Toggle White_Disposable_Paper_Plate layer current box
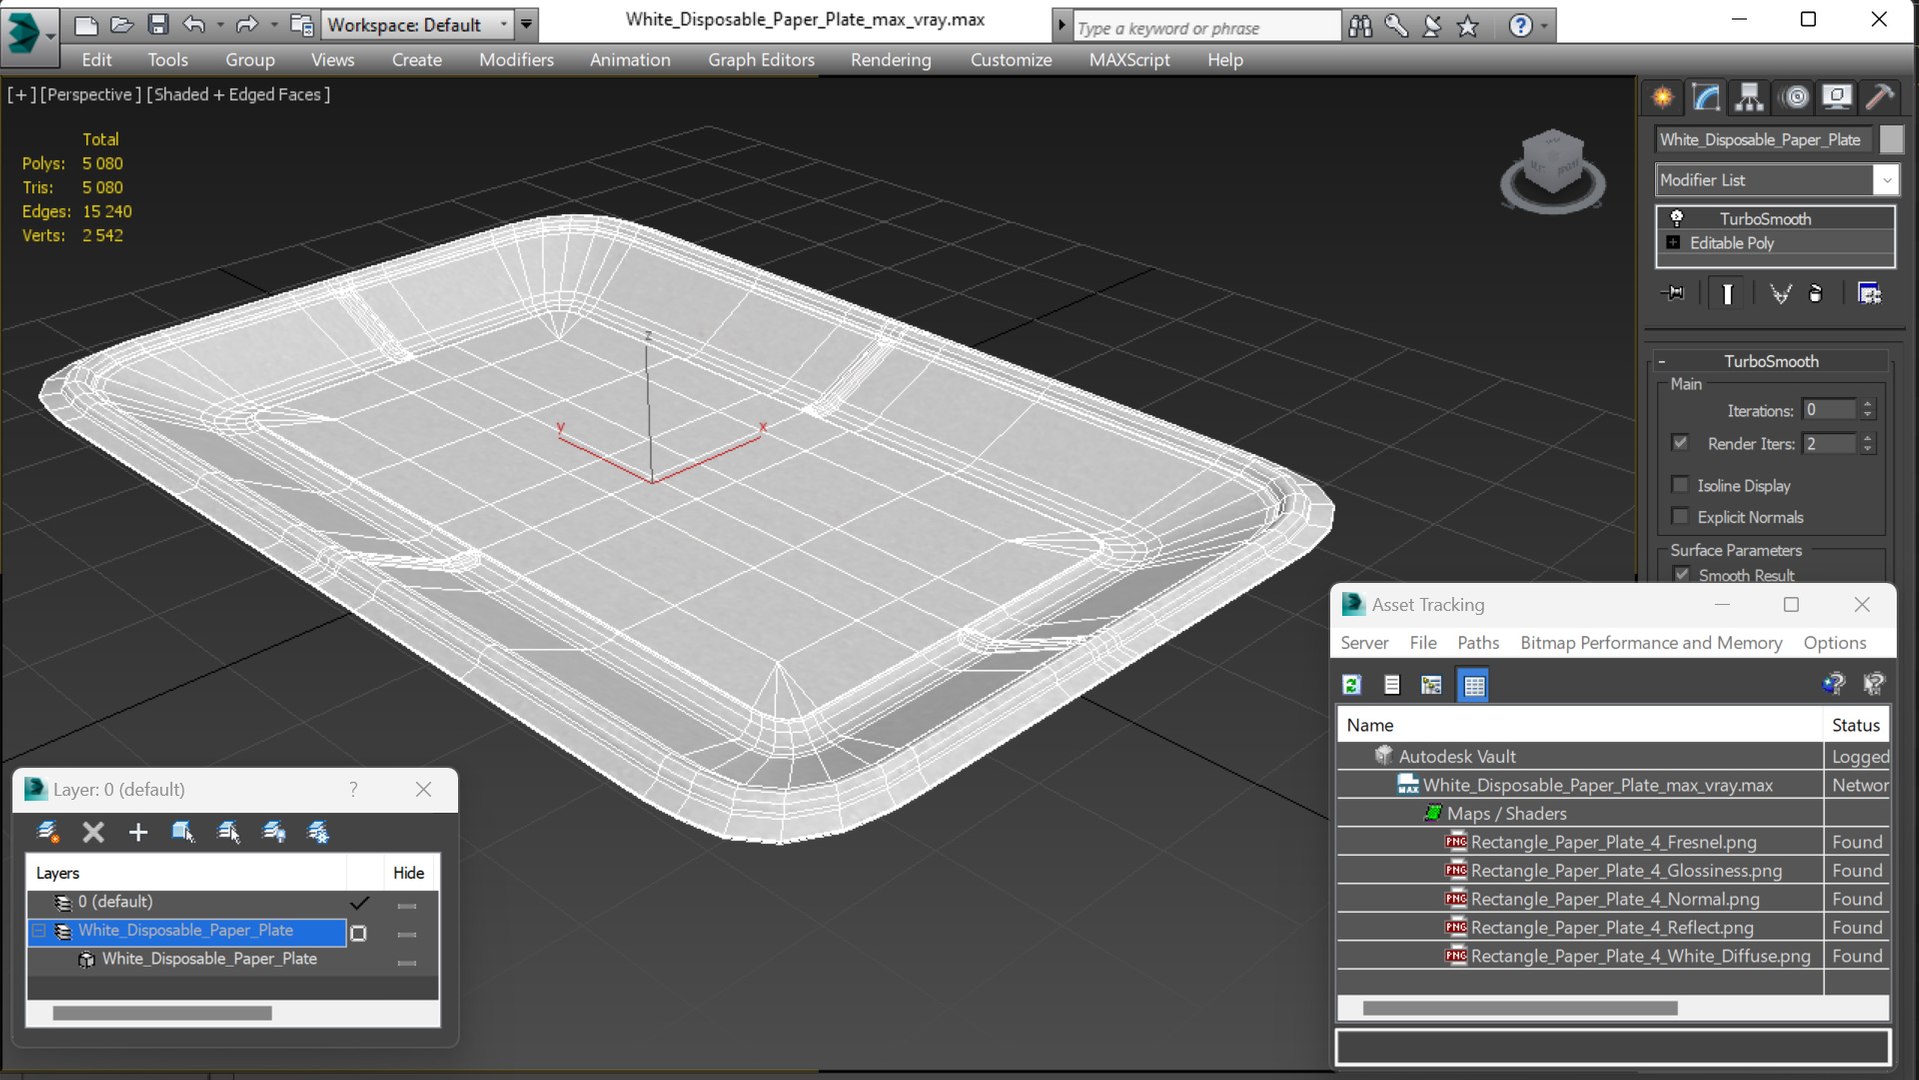 (358, 933)
